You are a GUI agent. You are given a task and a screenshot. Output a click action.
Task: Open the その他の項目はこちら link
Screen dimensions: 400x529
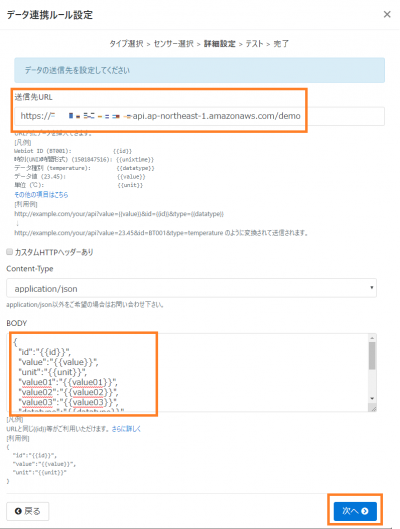41,195
